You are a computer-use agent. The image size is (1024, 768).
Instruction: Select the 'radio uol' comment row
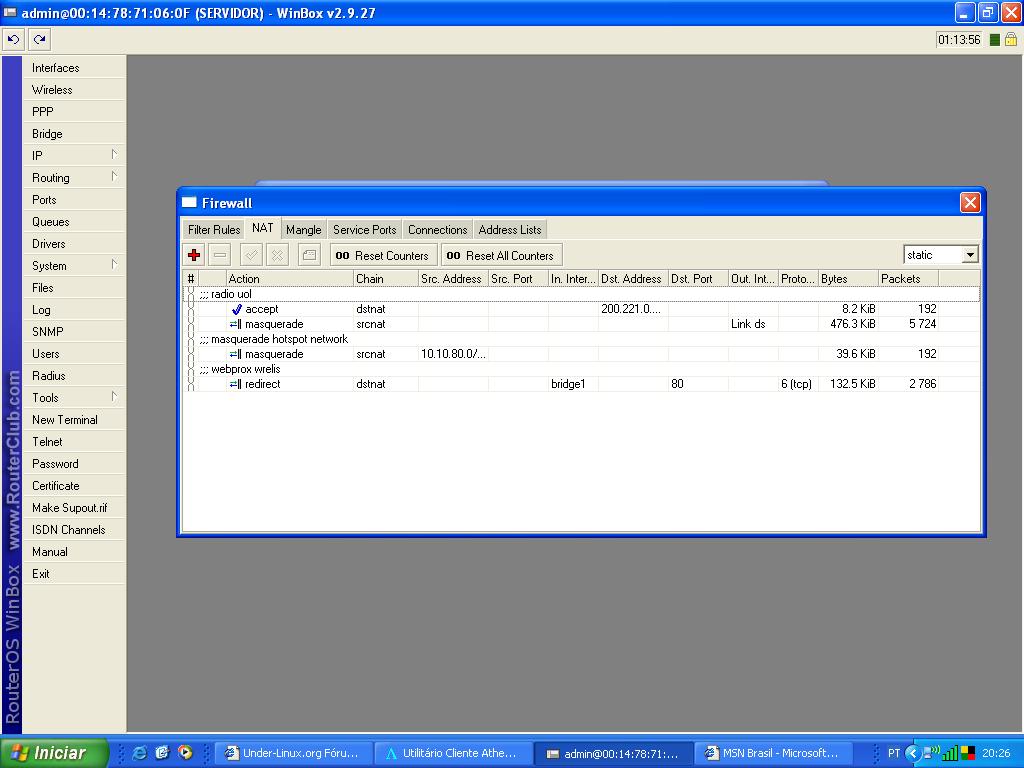pyautogui.click(x=582, y=295)
